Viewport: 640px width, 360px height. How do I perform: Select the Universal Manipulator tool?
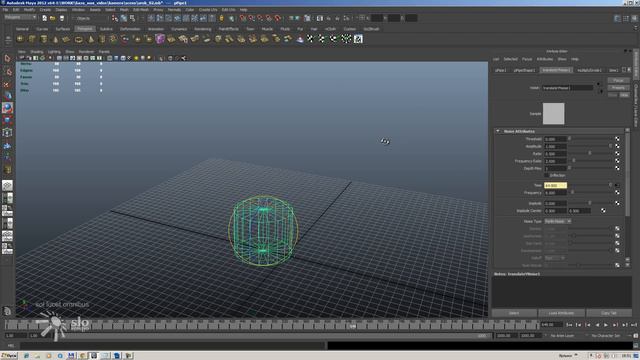click(7, 133)
